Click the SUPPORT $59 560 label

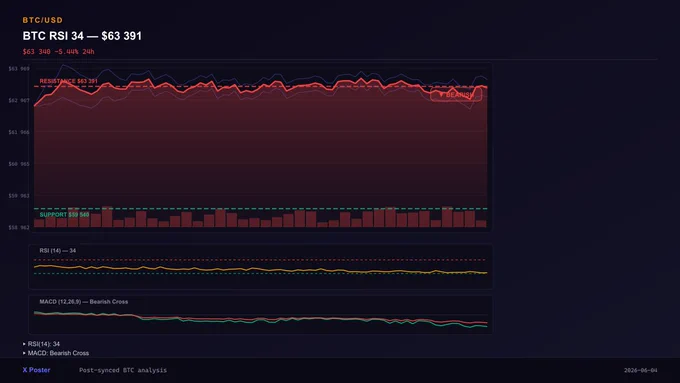[64, 215]
